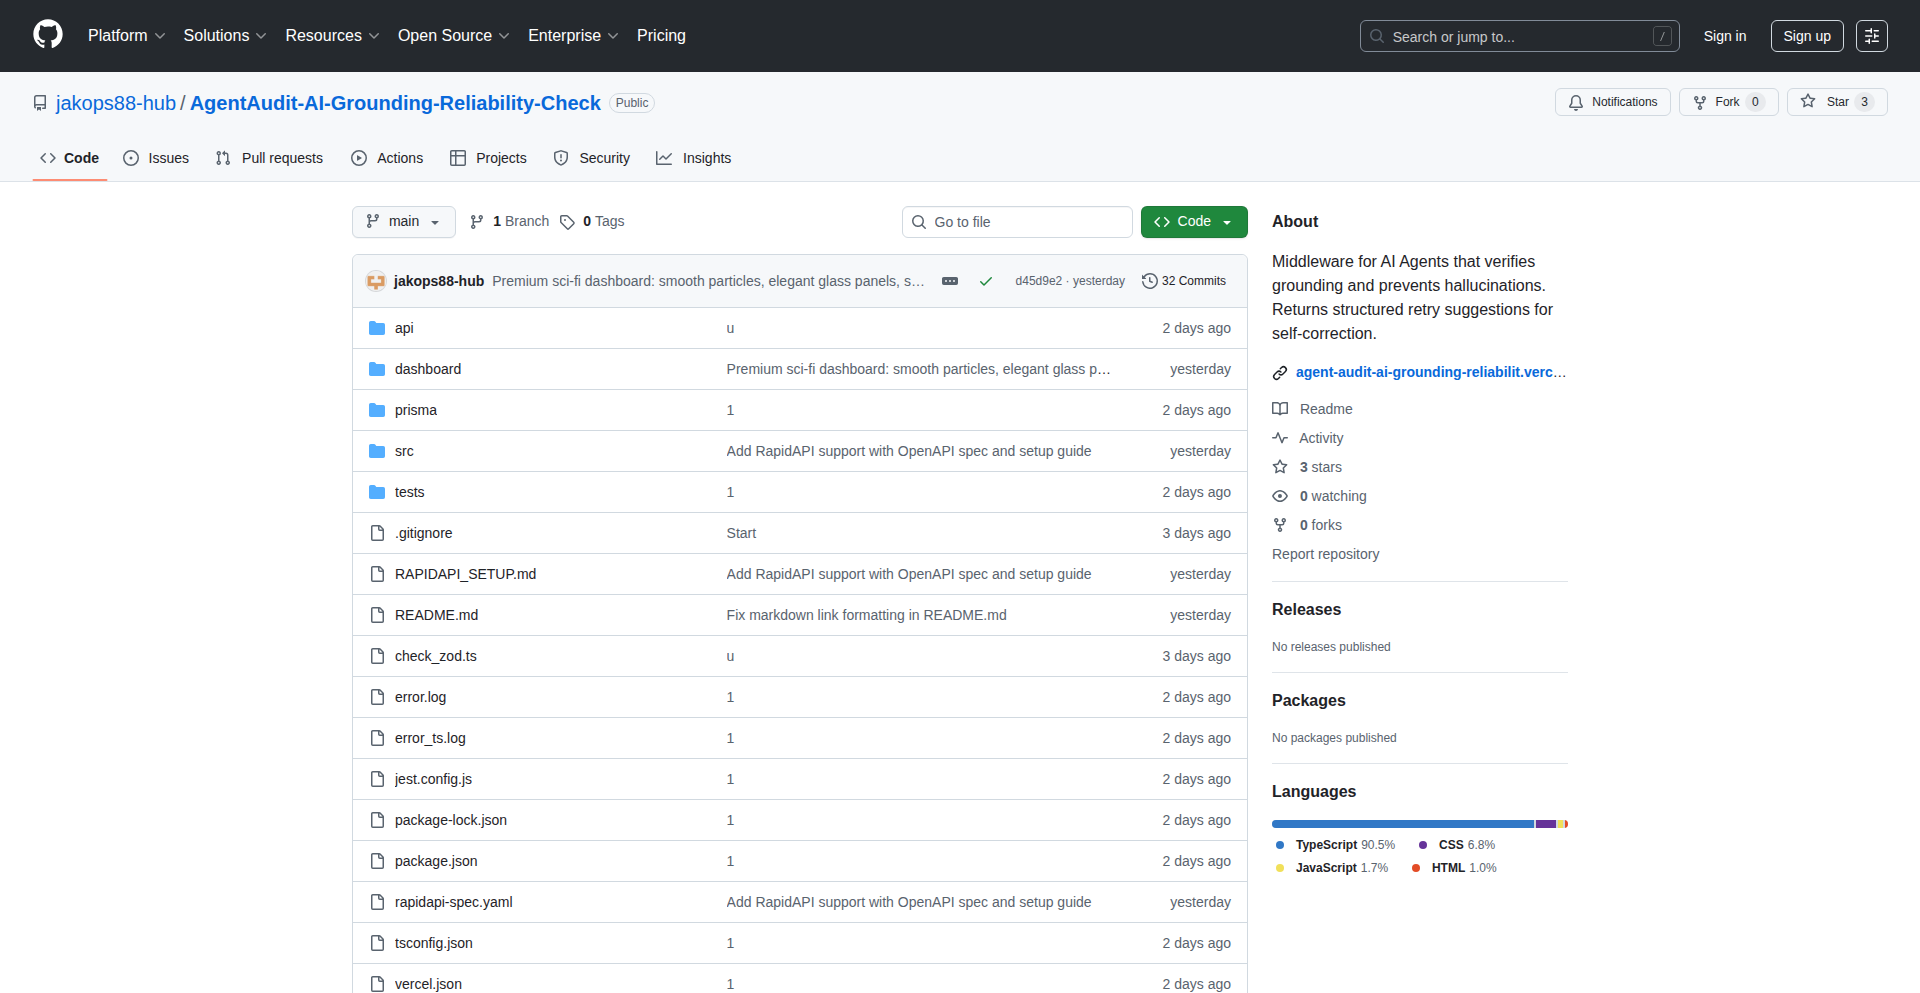Click the Actions play icon
The image size is (1920, 993).
coord(358,158)
